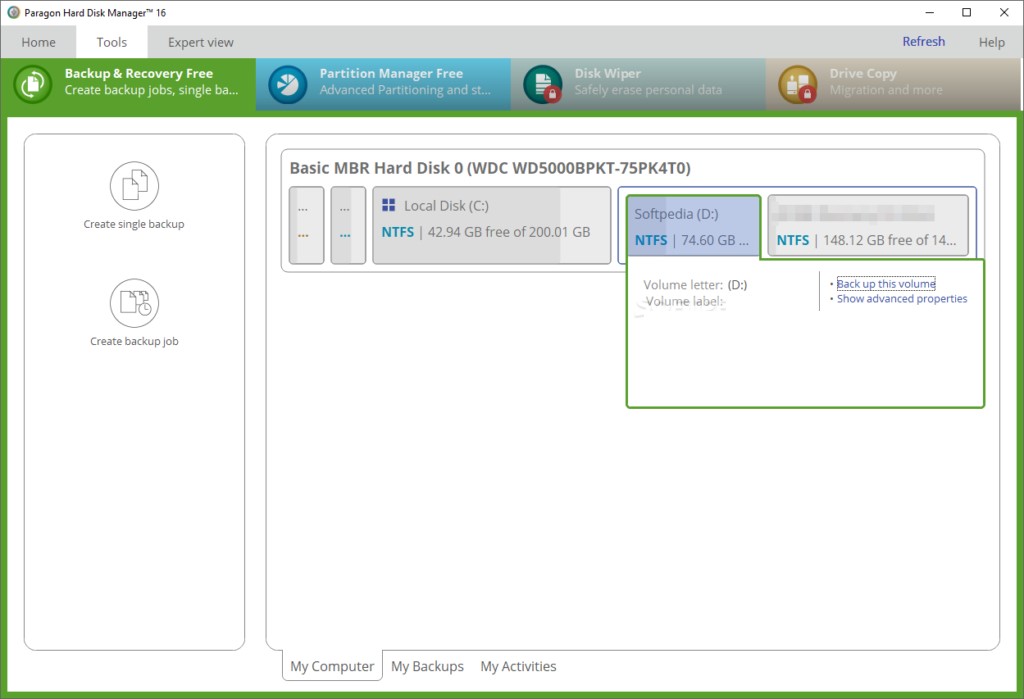
Task: Click the Disk Wiper locked document icon
Action: point(543,84)
